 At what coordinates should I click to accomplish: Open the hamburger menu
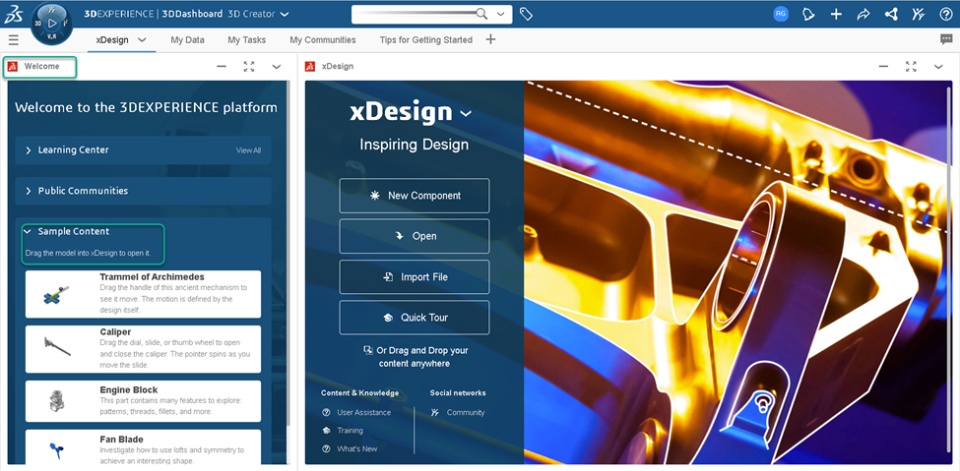tap(13, 40)
